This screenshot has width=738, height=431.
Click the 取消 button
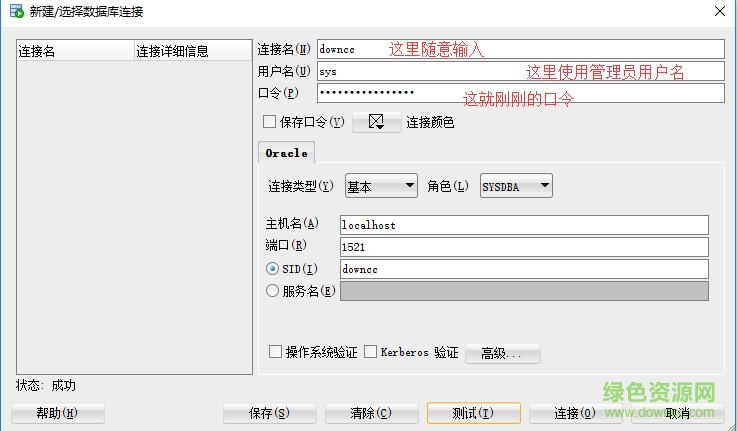point(678,413)
